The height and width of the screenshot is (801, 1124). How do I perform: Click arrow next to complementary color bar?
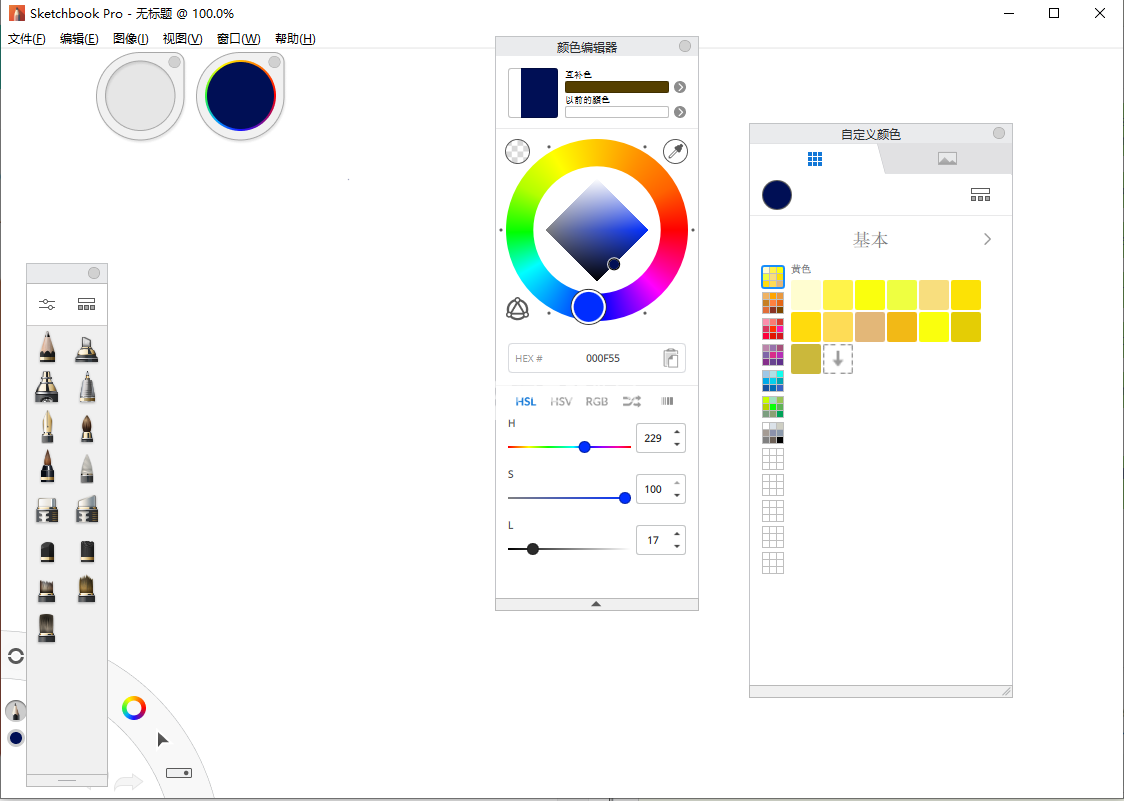pyautogui.click(x=680, y=88)
